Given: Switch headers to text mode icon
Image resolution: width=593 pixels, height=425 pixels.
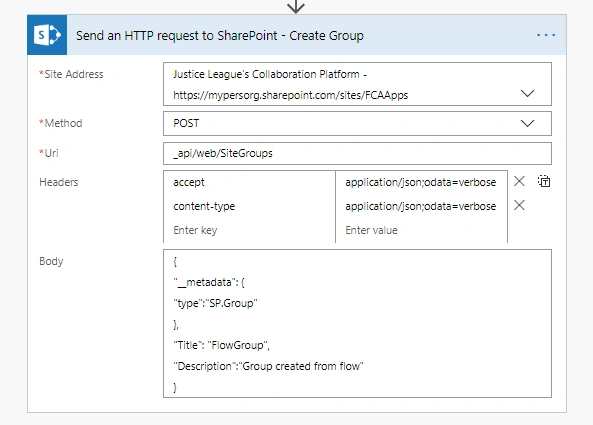Looking at the screenshot, I should [x=544, y=181].
